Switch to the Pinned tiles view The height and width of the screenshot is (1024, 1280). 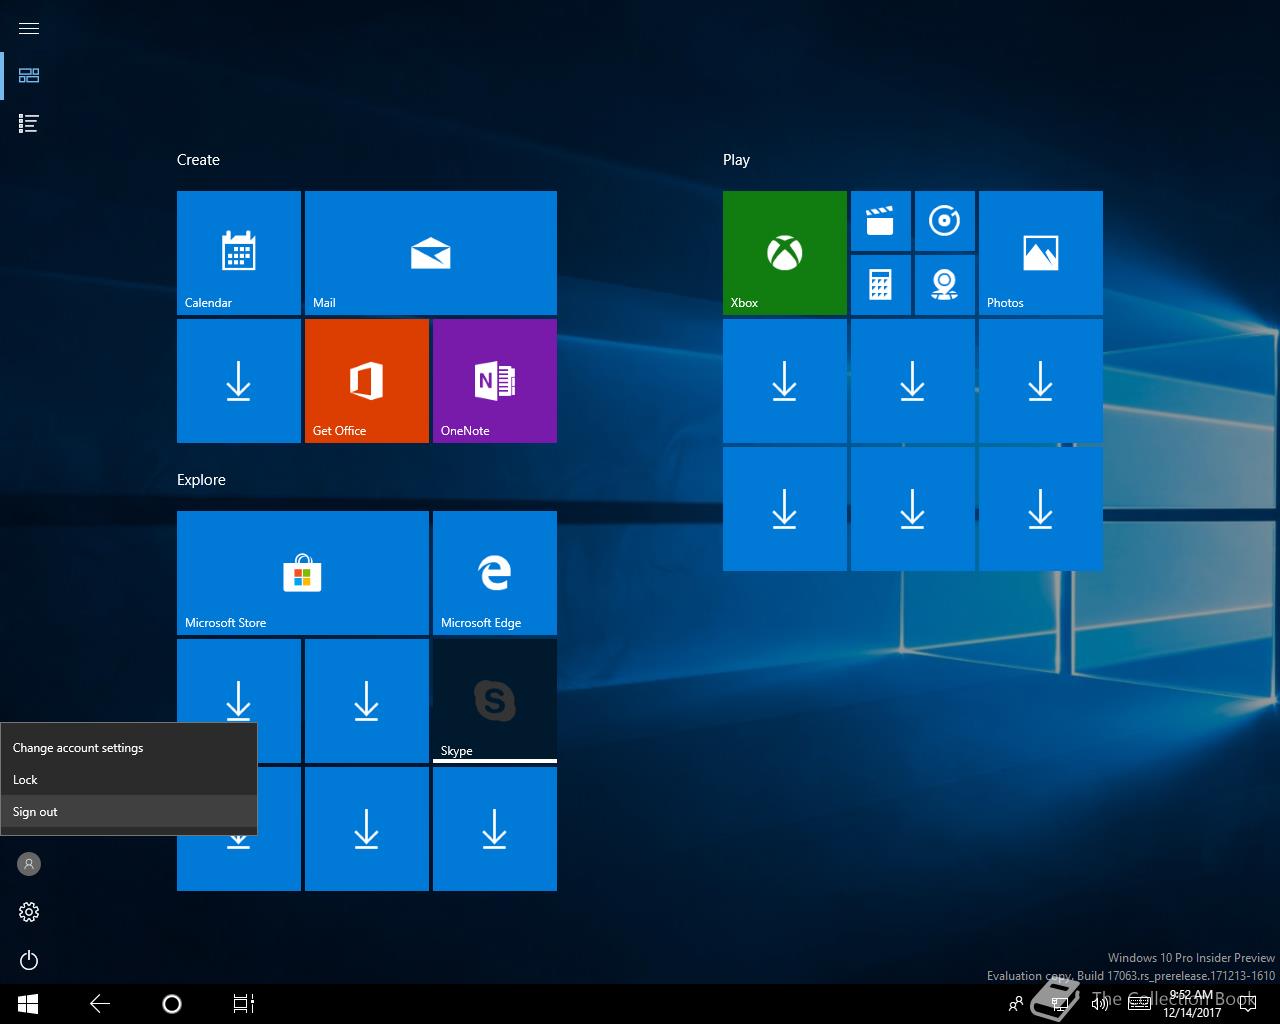[x=29, y=76]
